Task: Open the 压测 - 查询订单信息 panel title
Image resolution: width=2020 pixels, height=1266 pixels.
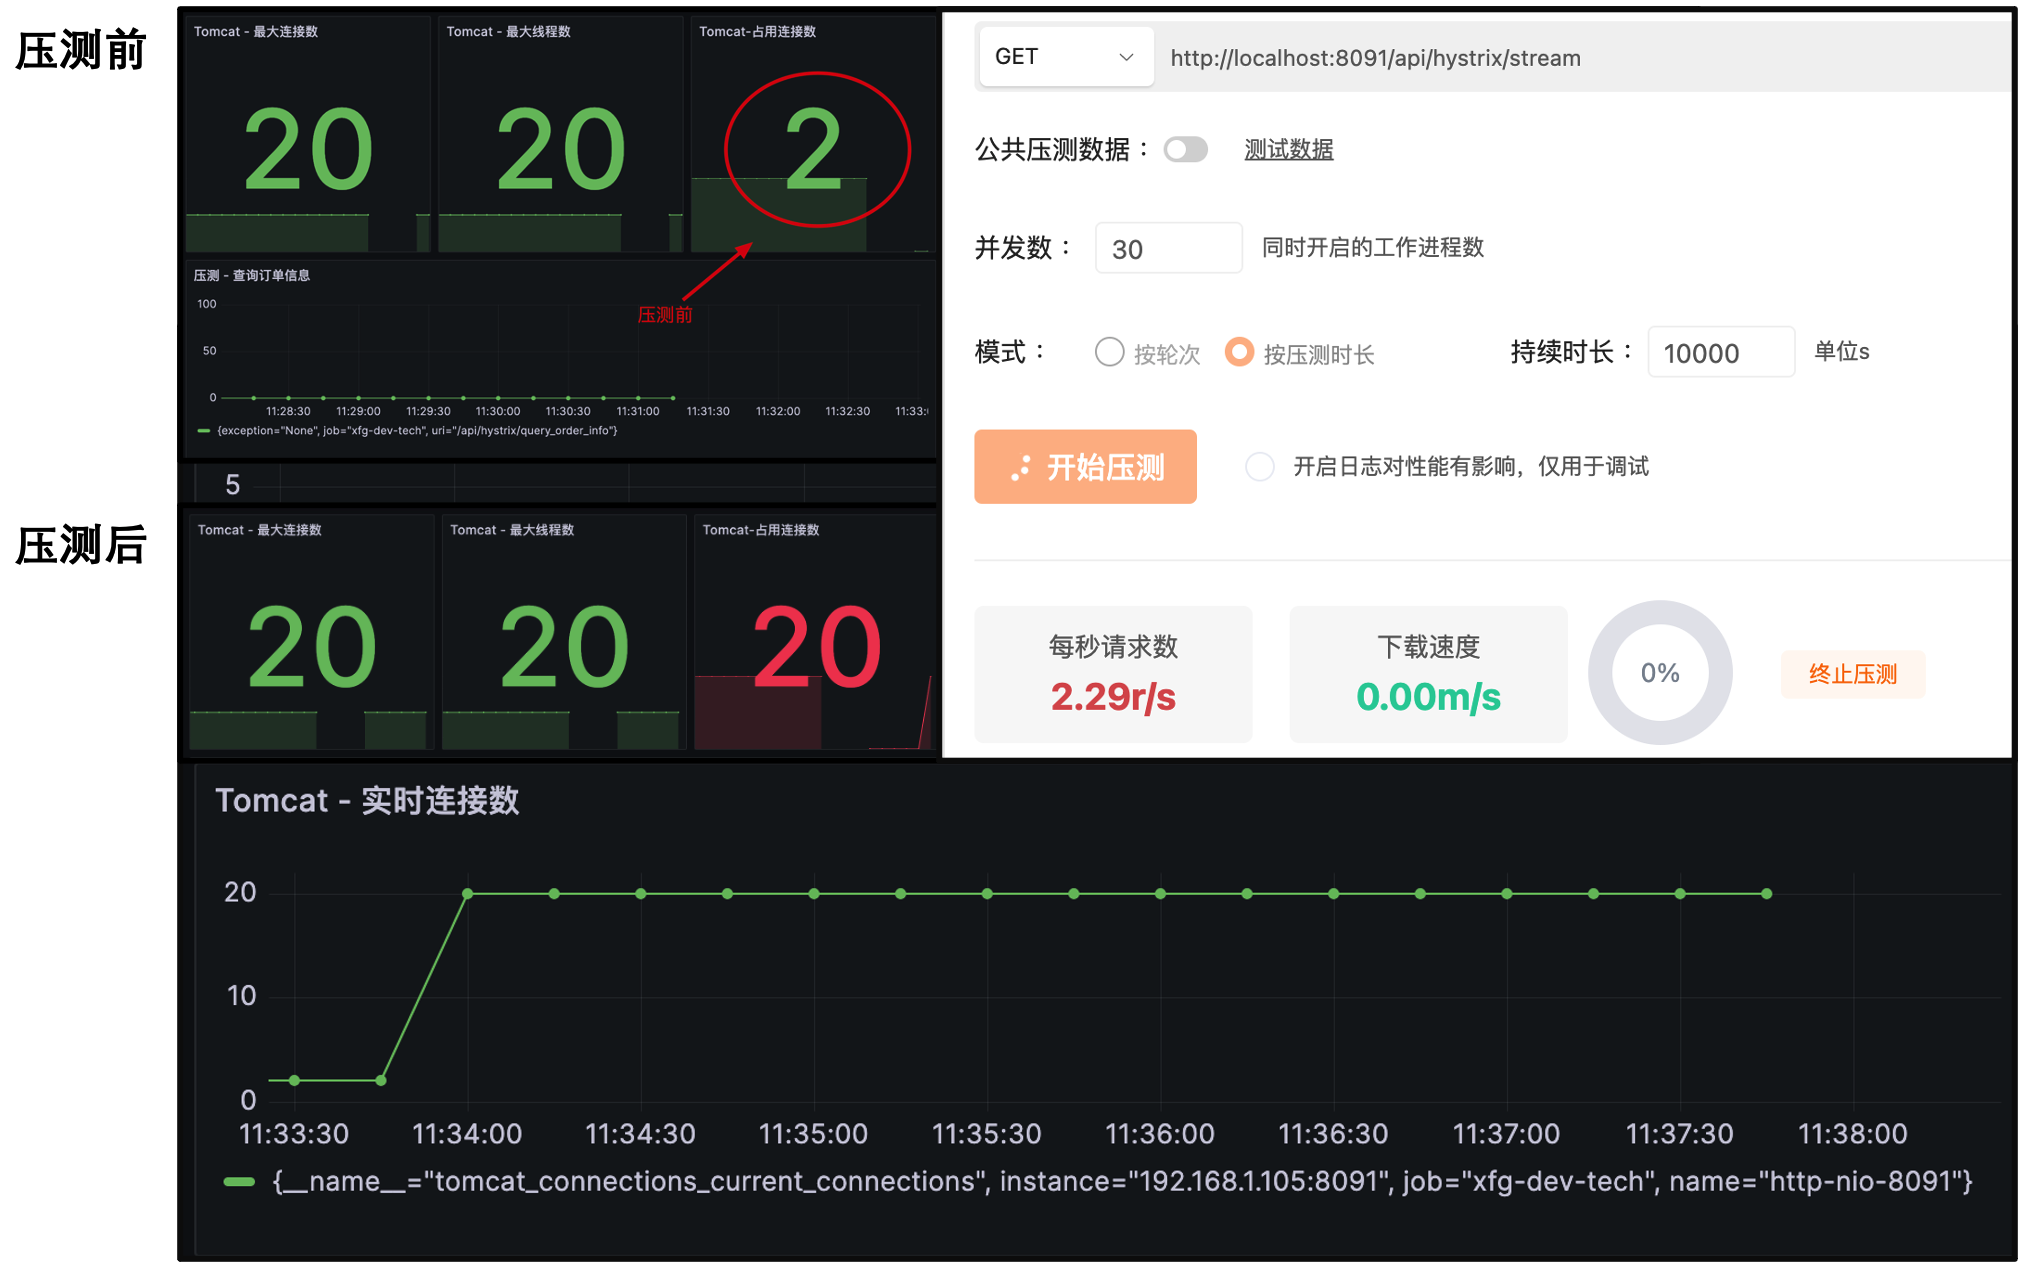Action: pyautogui.click(x=252, y=276)
